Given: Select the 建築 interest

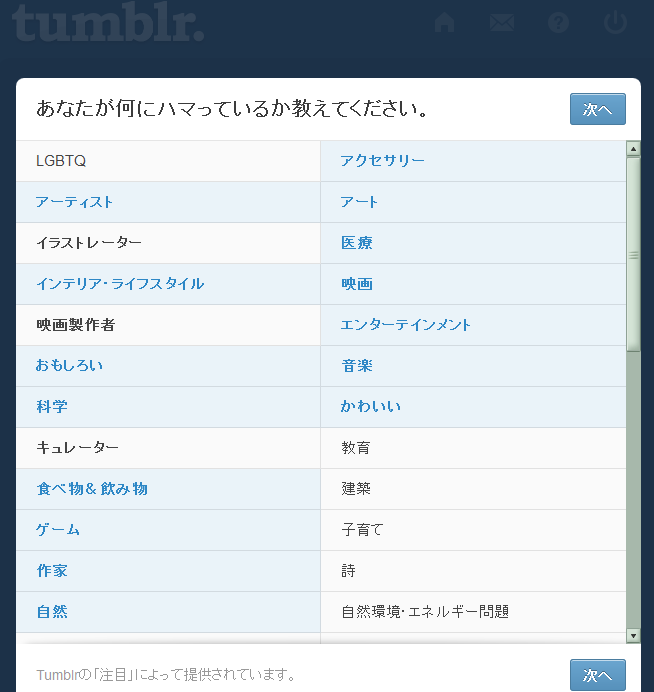Looking at the screenshot, I should [473, 489].
